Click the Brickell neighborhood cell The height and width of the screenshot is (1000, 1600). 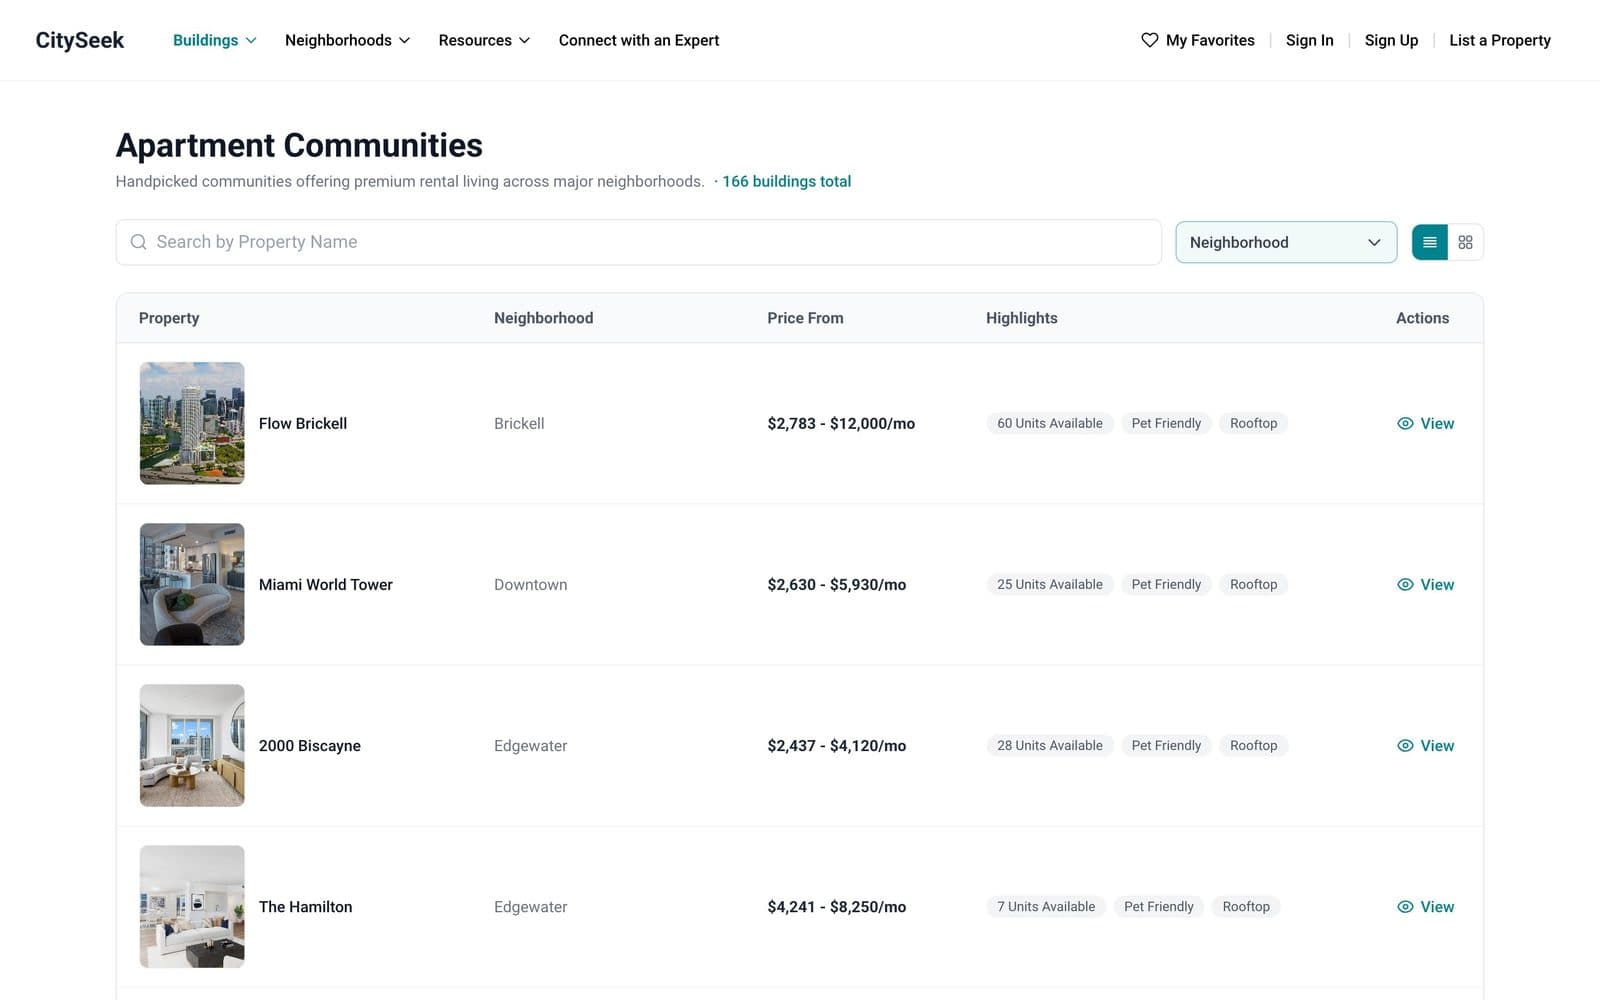(519, 423)
